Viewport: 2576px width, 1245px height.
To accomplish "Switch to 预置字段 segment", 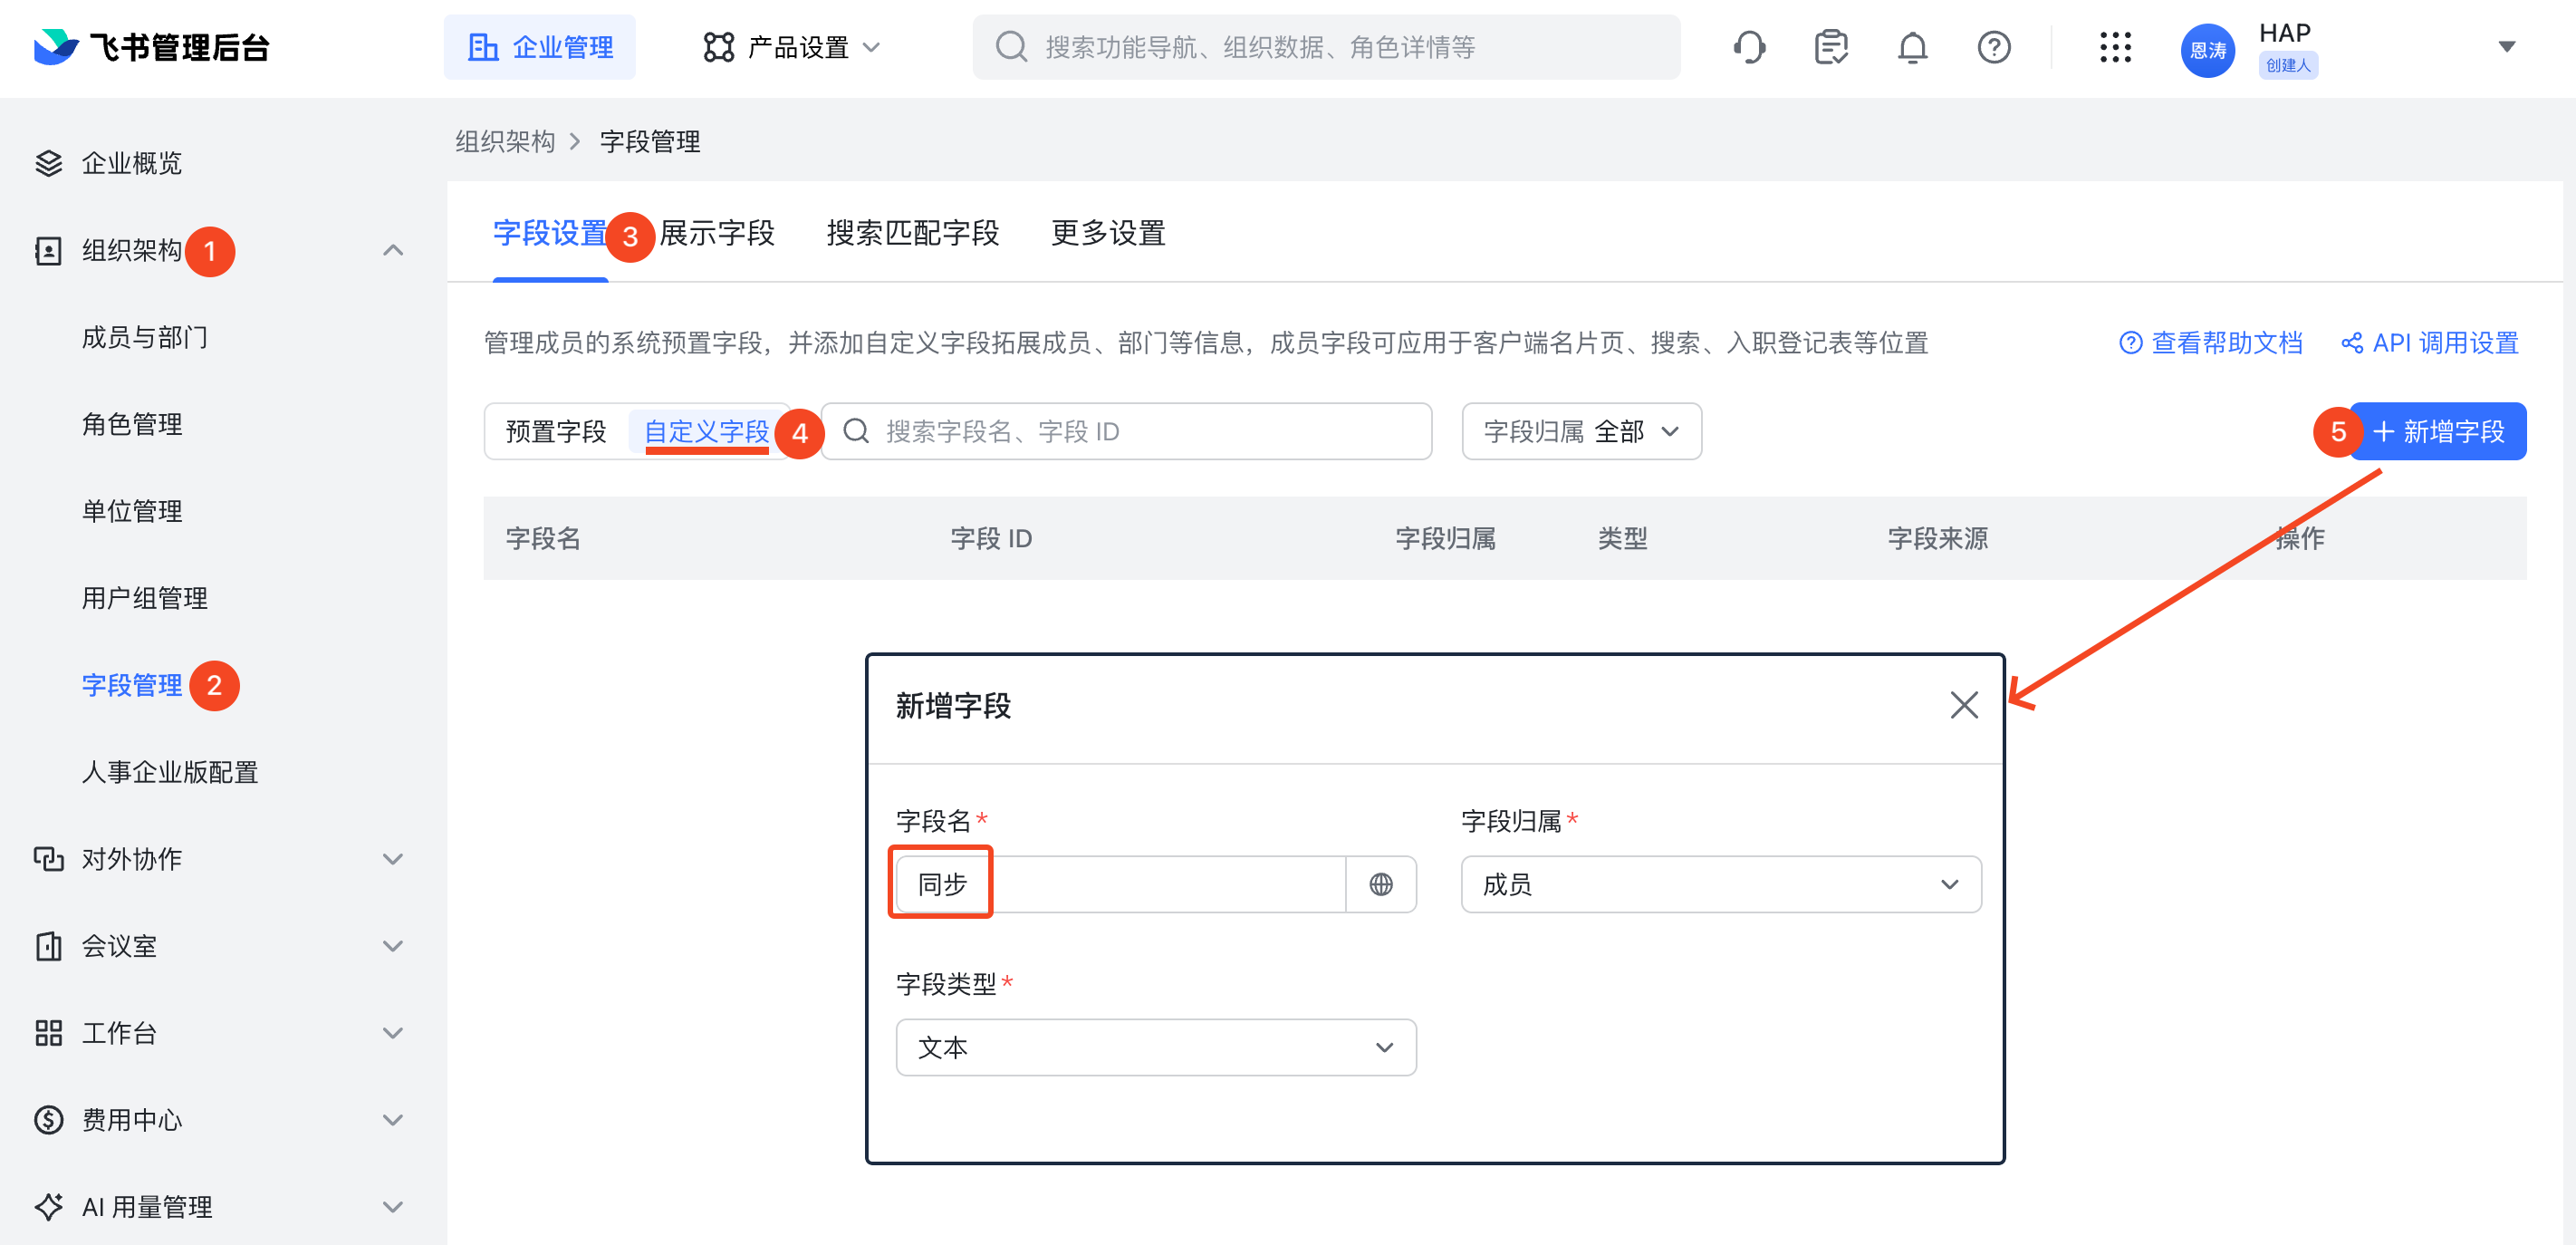I will (x=556, y=431).
